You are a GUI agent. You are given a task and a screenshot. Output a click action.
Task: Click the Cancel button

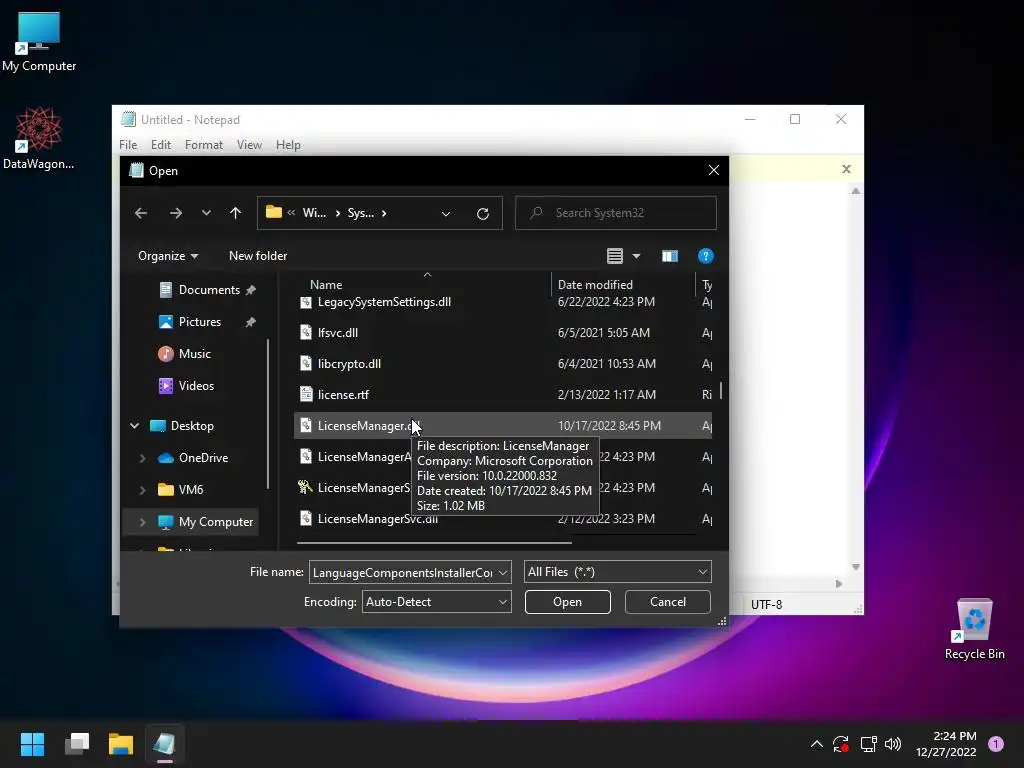click(667, 602)
